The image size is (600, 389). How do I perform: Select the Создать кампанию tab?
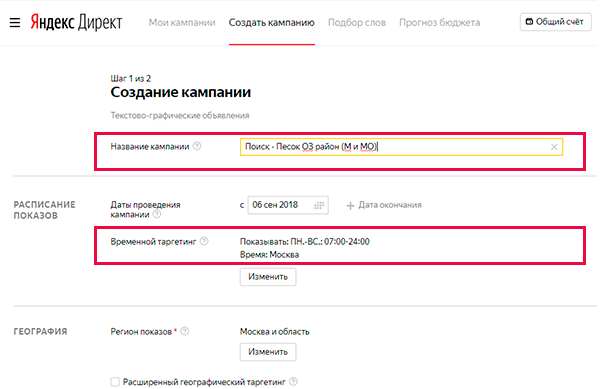click(x=272, y=23)
